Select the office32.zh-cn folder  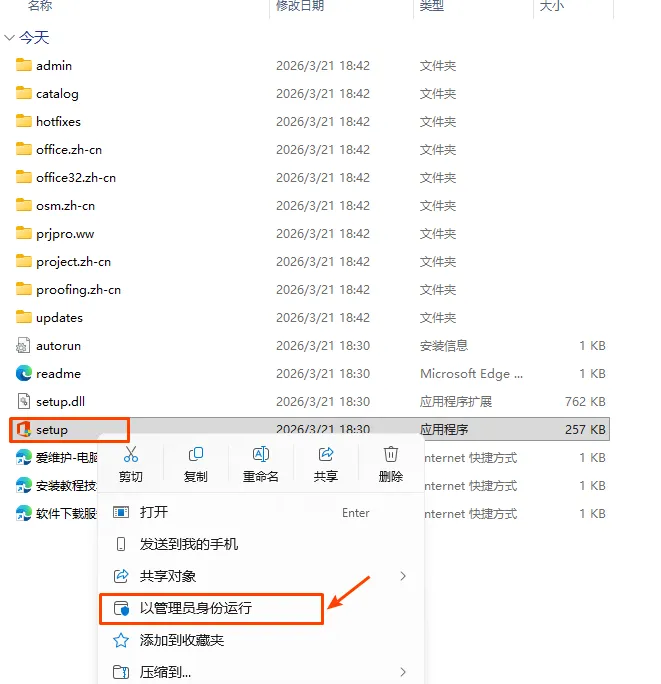[75, 178]
